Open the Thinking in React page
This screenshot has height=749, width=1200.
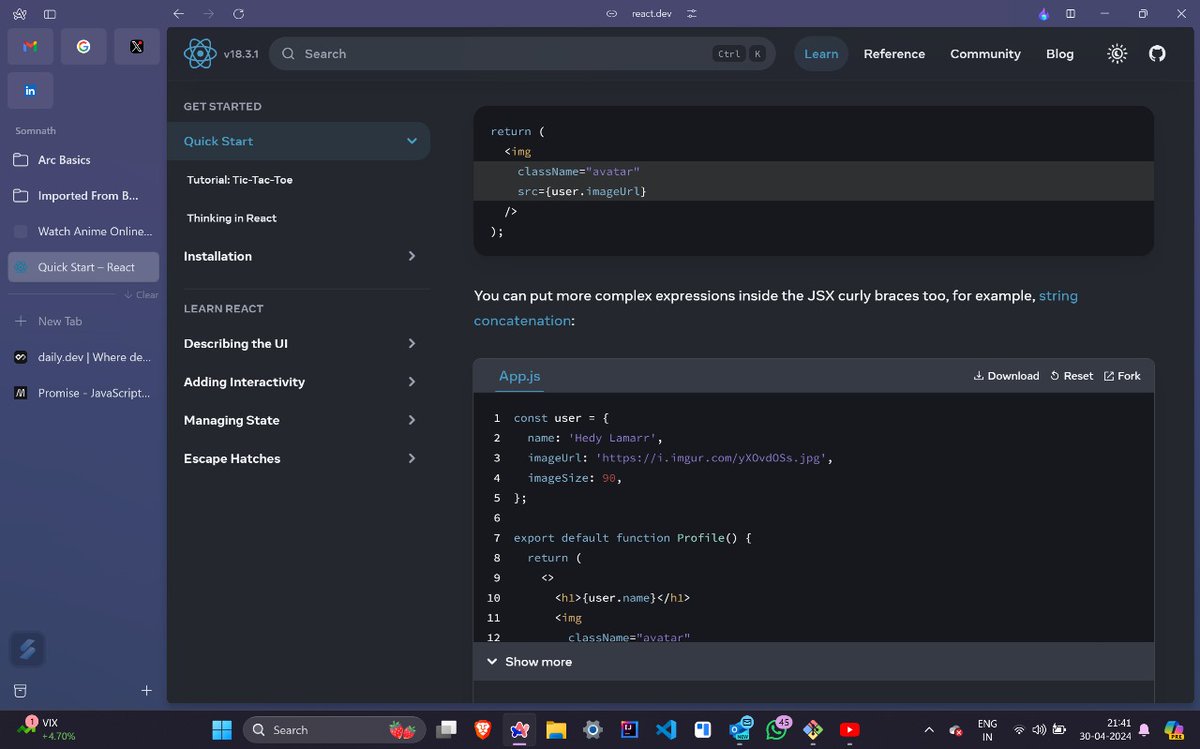coord(232,218)
